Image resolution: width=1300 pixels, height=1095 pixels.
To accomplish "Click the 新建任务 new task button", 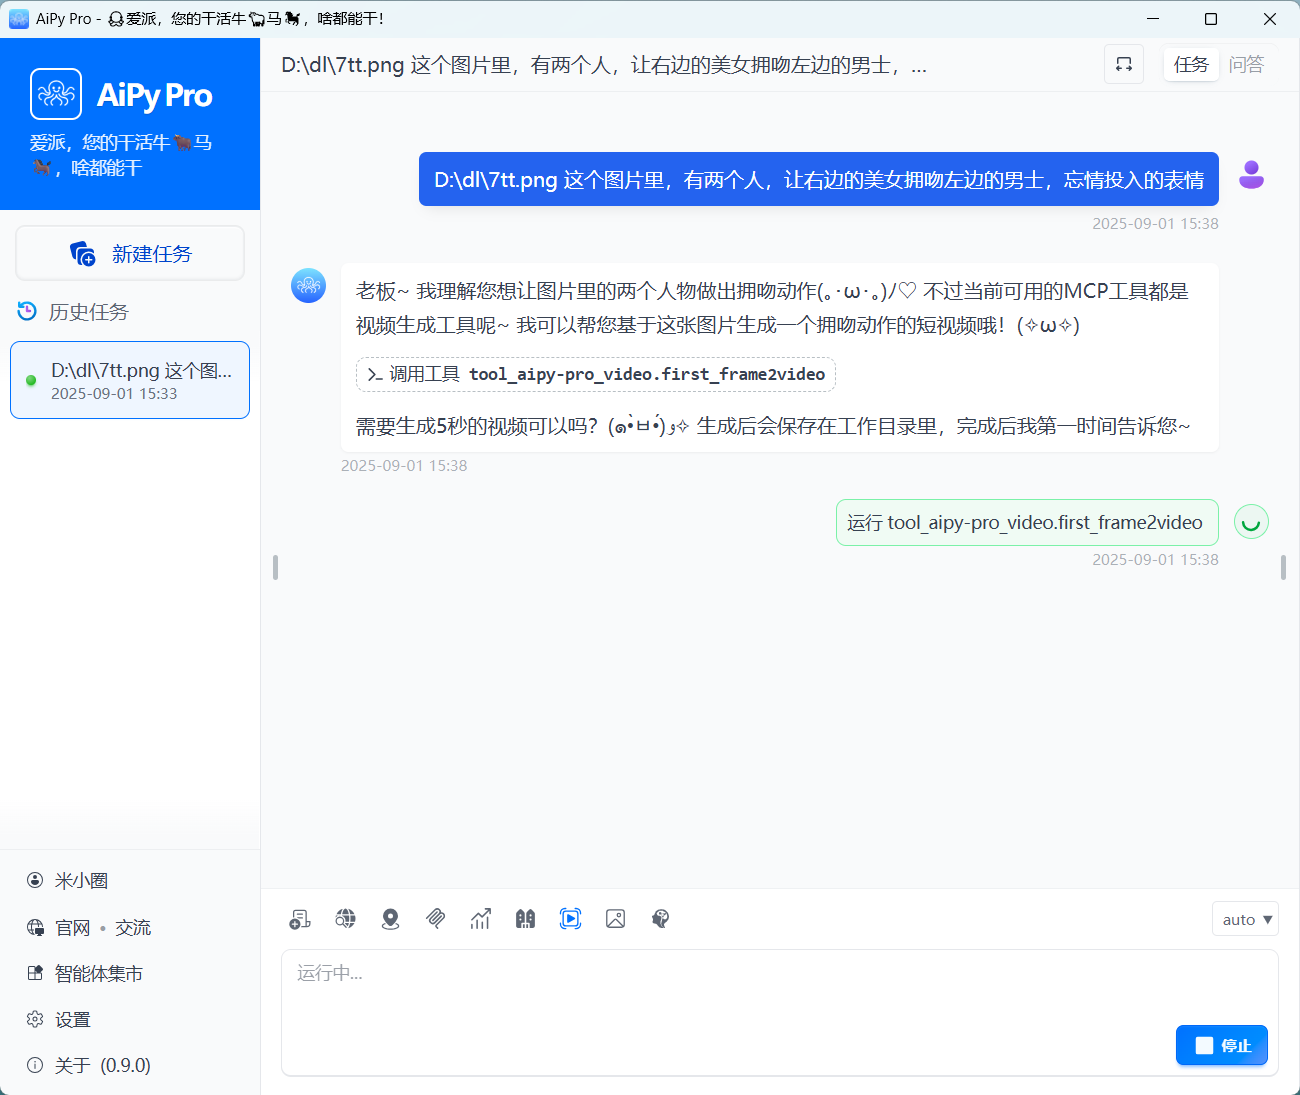I will [x=130, y=254].
